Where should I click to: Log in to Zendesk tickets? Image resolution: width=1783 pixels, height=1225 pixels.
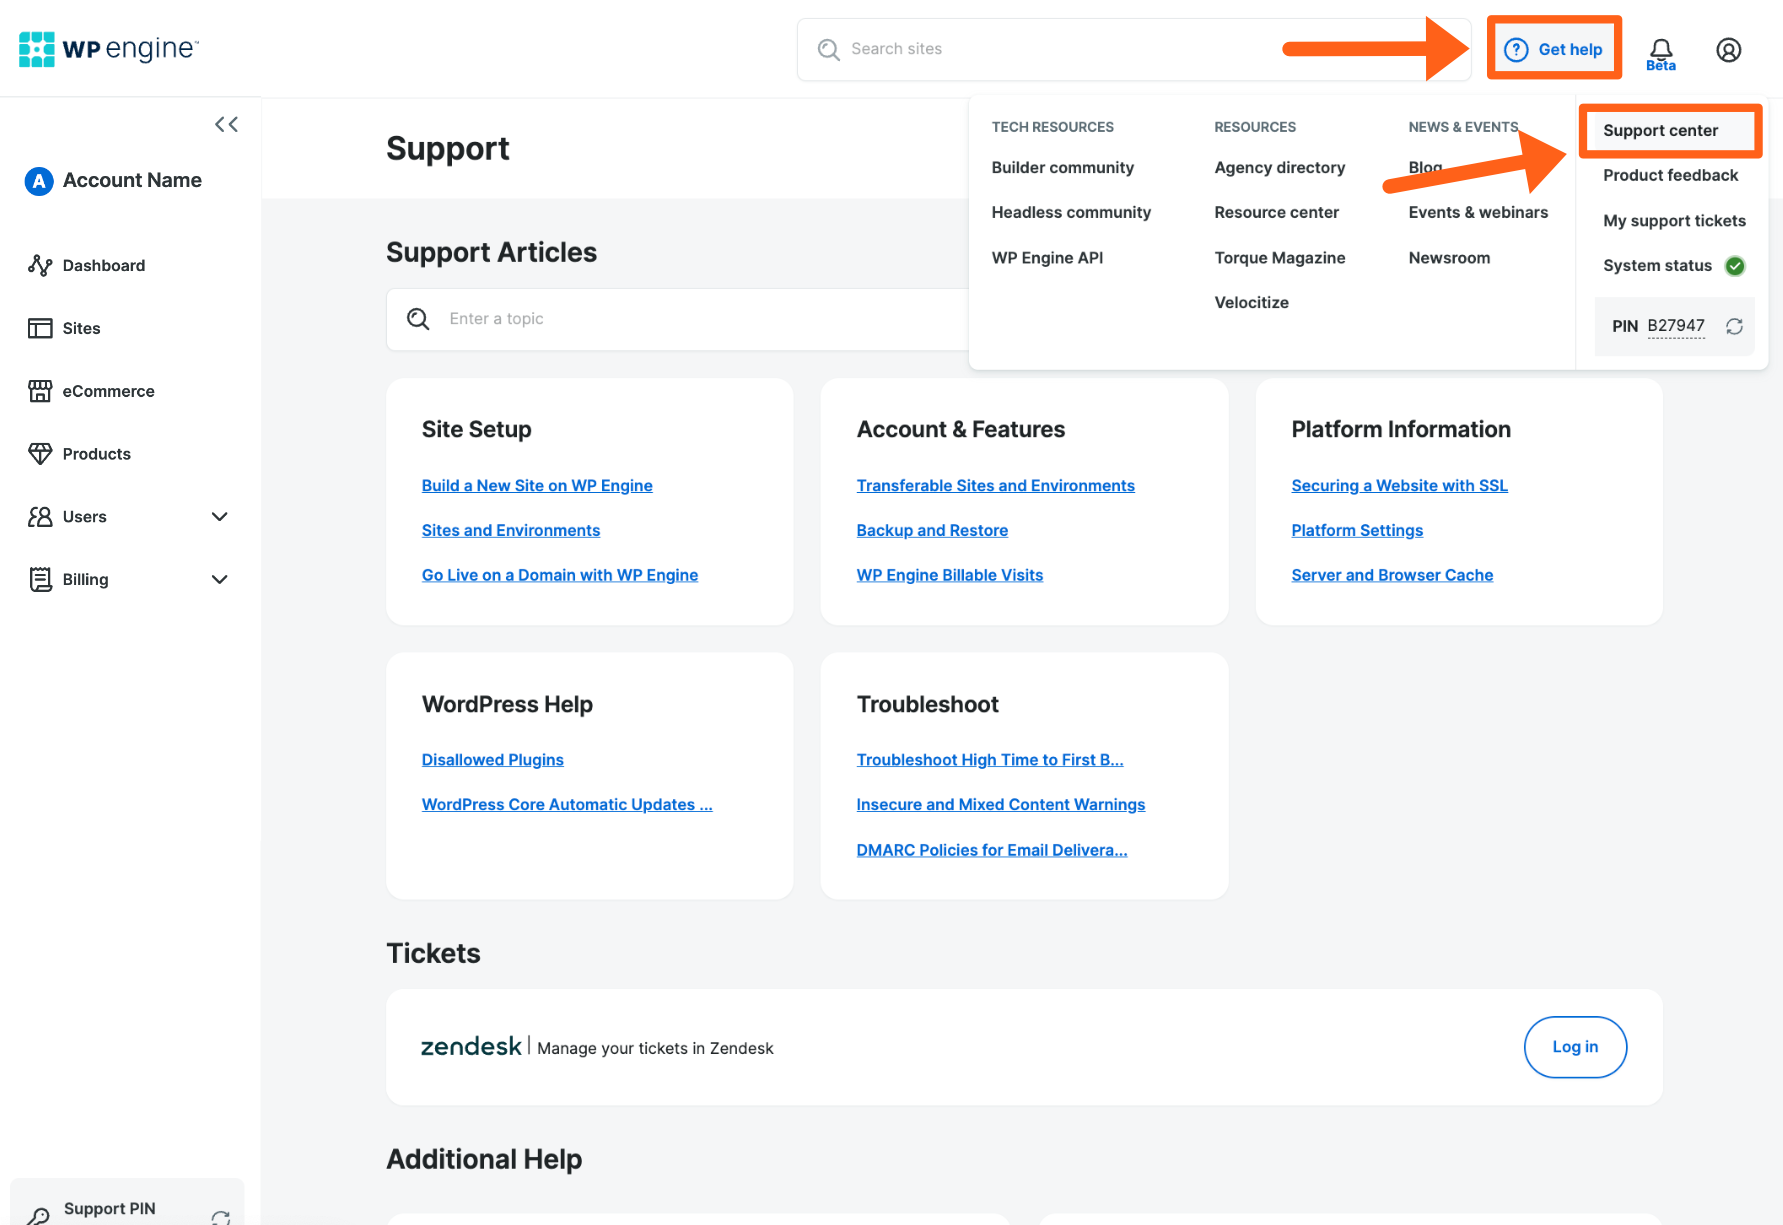[1575, 1047]
